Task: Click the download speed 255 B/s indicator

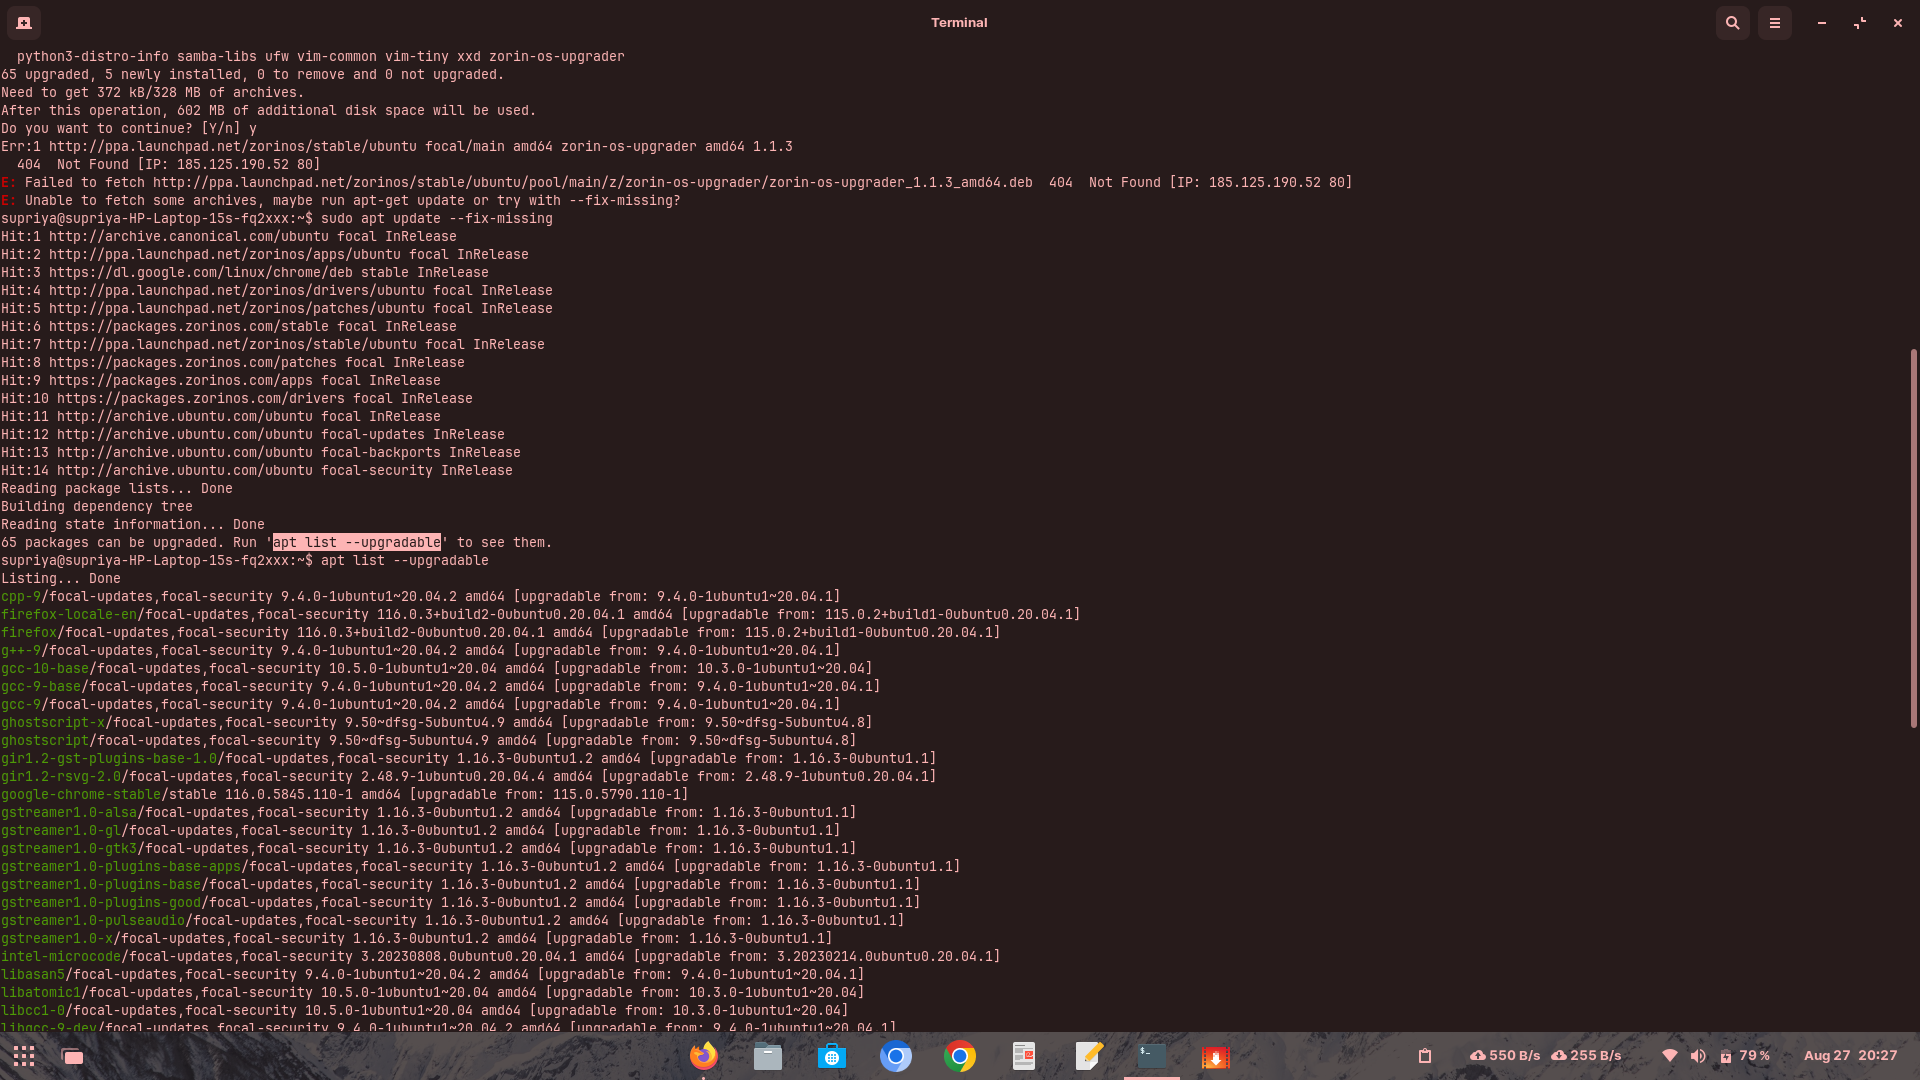Action: (x=1586, y=1056)
